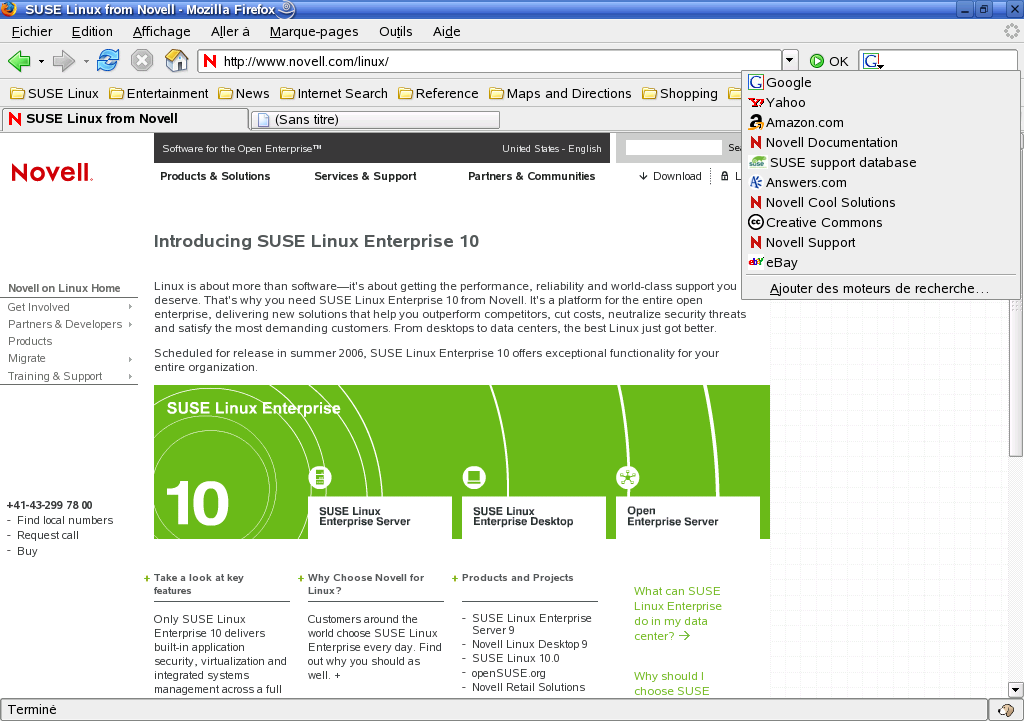Expand Partners & Developers sidebar arrow

[131, 324]
